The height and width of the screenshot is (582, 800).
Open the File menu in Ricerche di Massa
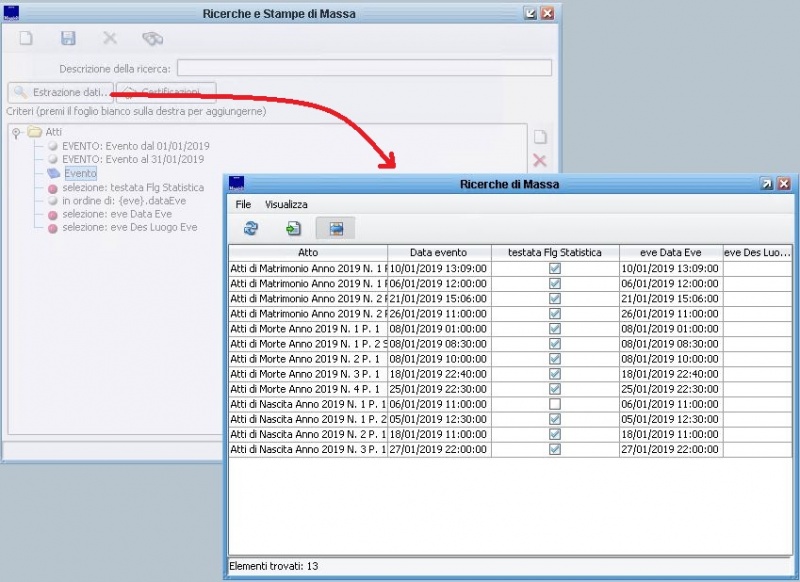(x=243, y=205)
